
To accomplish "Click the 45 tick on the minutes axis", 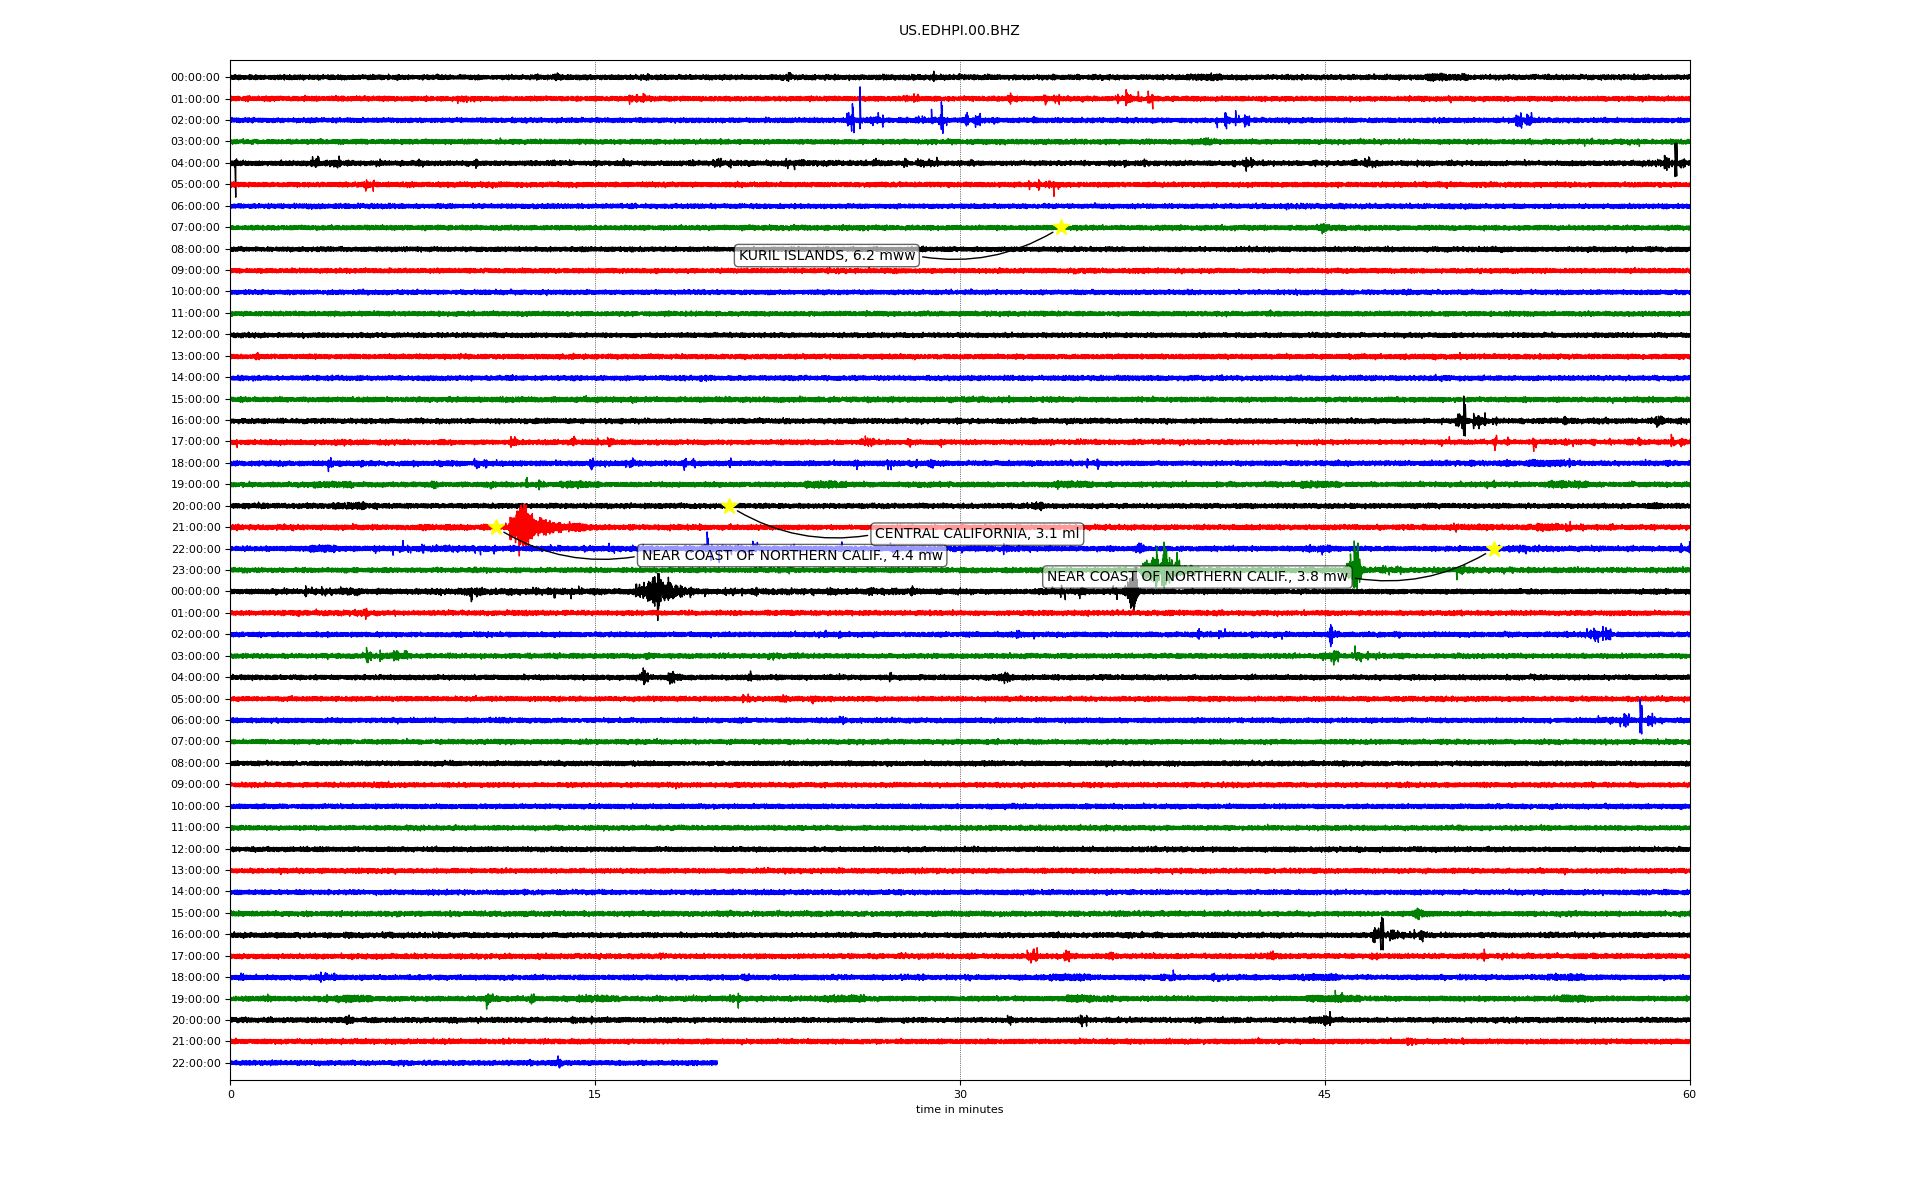I will pyautogui.click(x=1324, y=1094).
